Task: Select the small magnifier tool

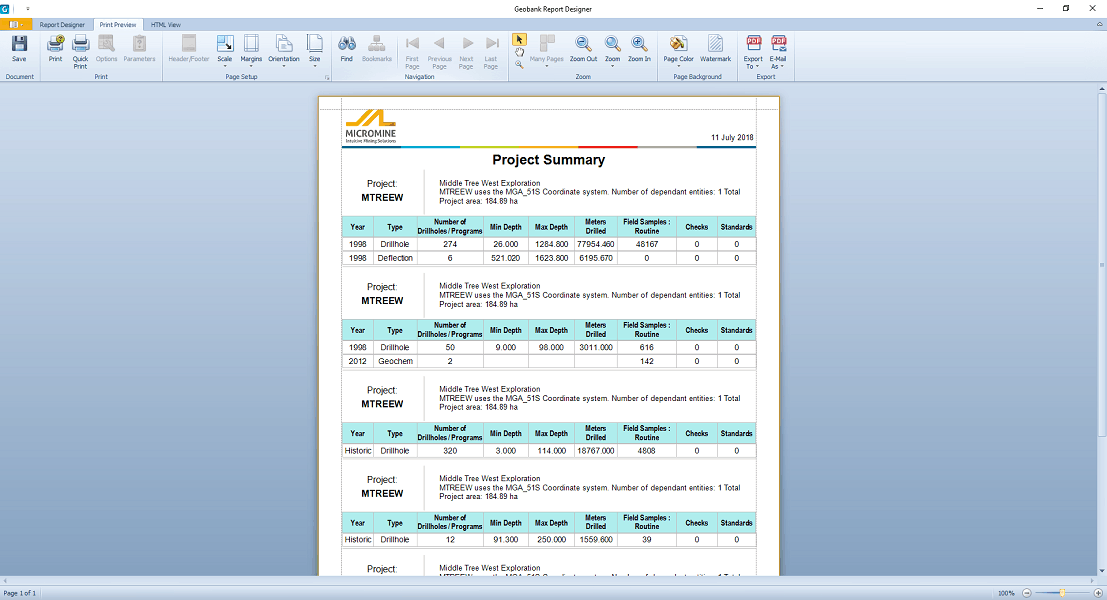Action: click(519, 64)
